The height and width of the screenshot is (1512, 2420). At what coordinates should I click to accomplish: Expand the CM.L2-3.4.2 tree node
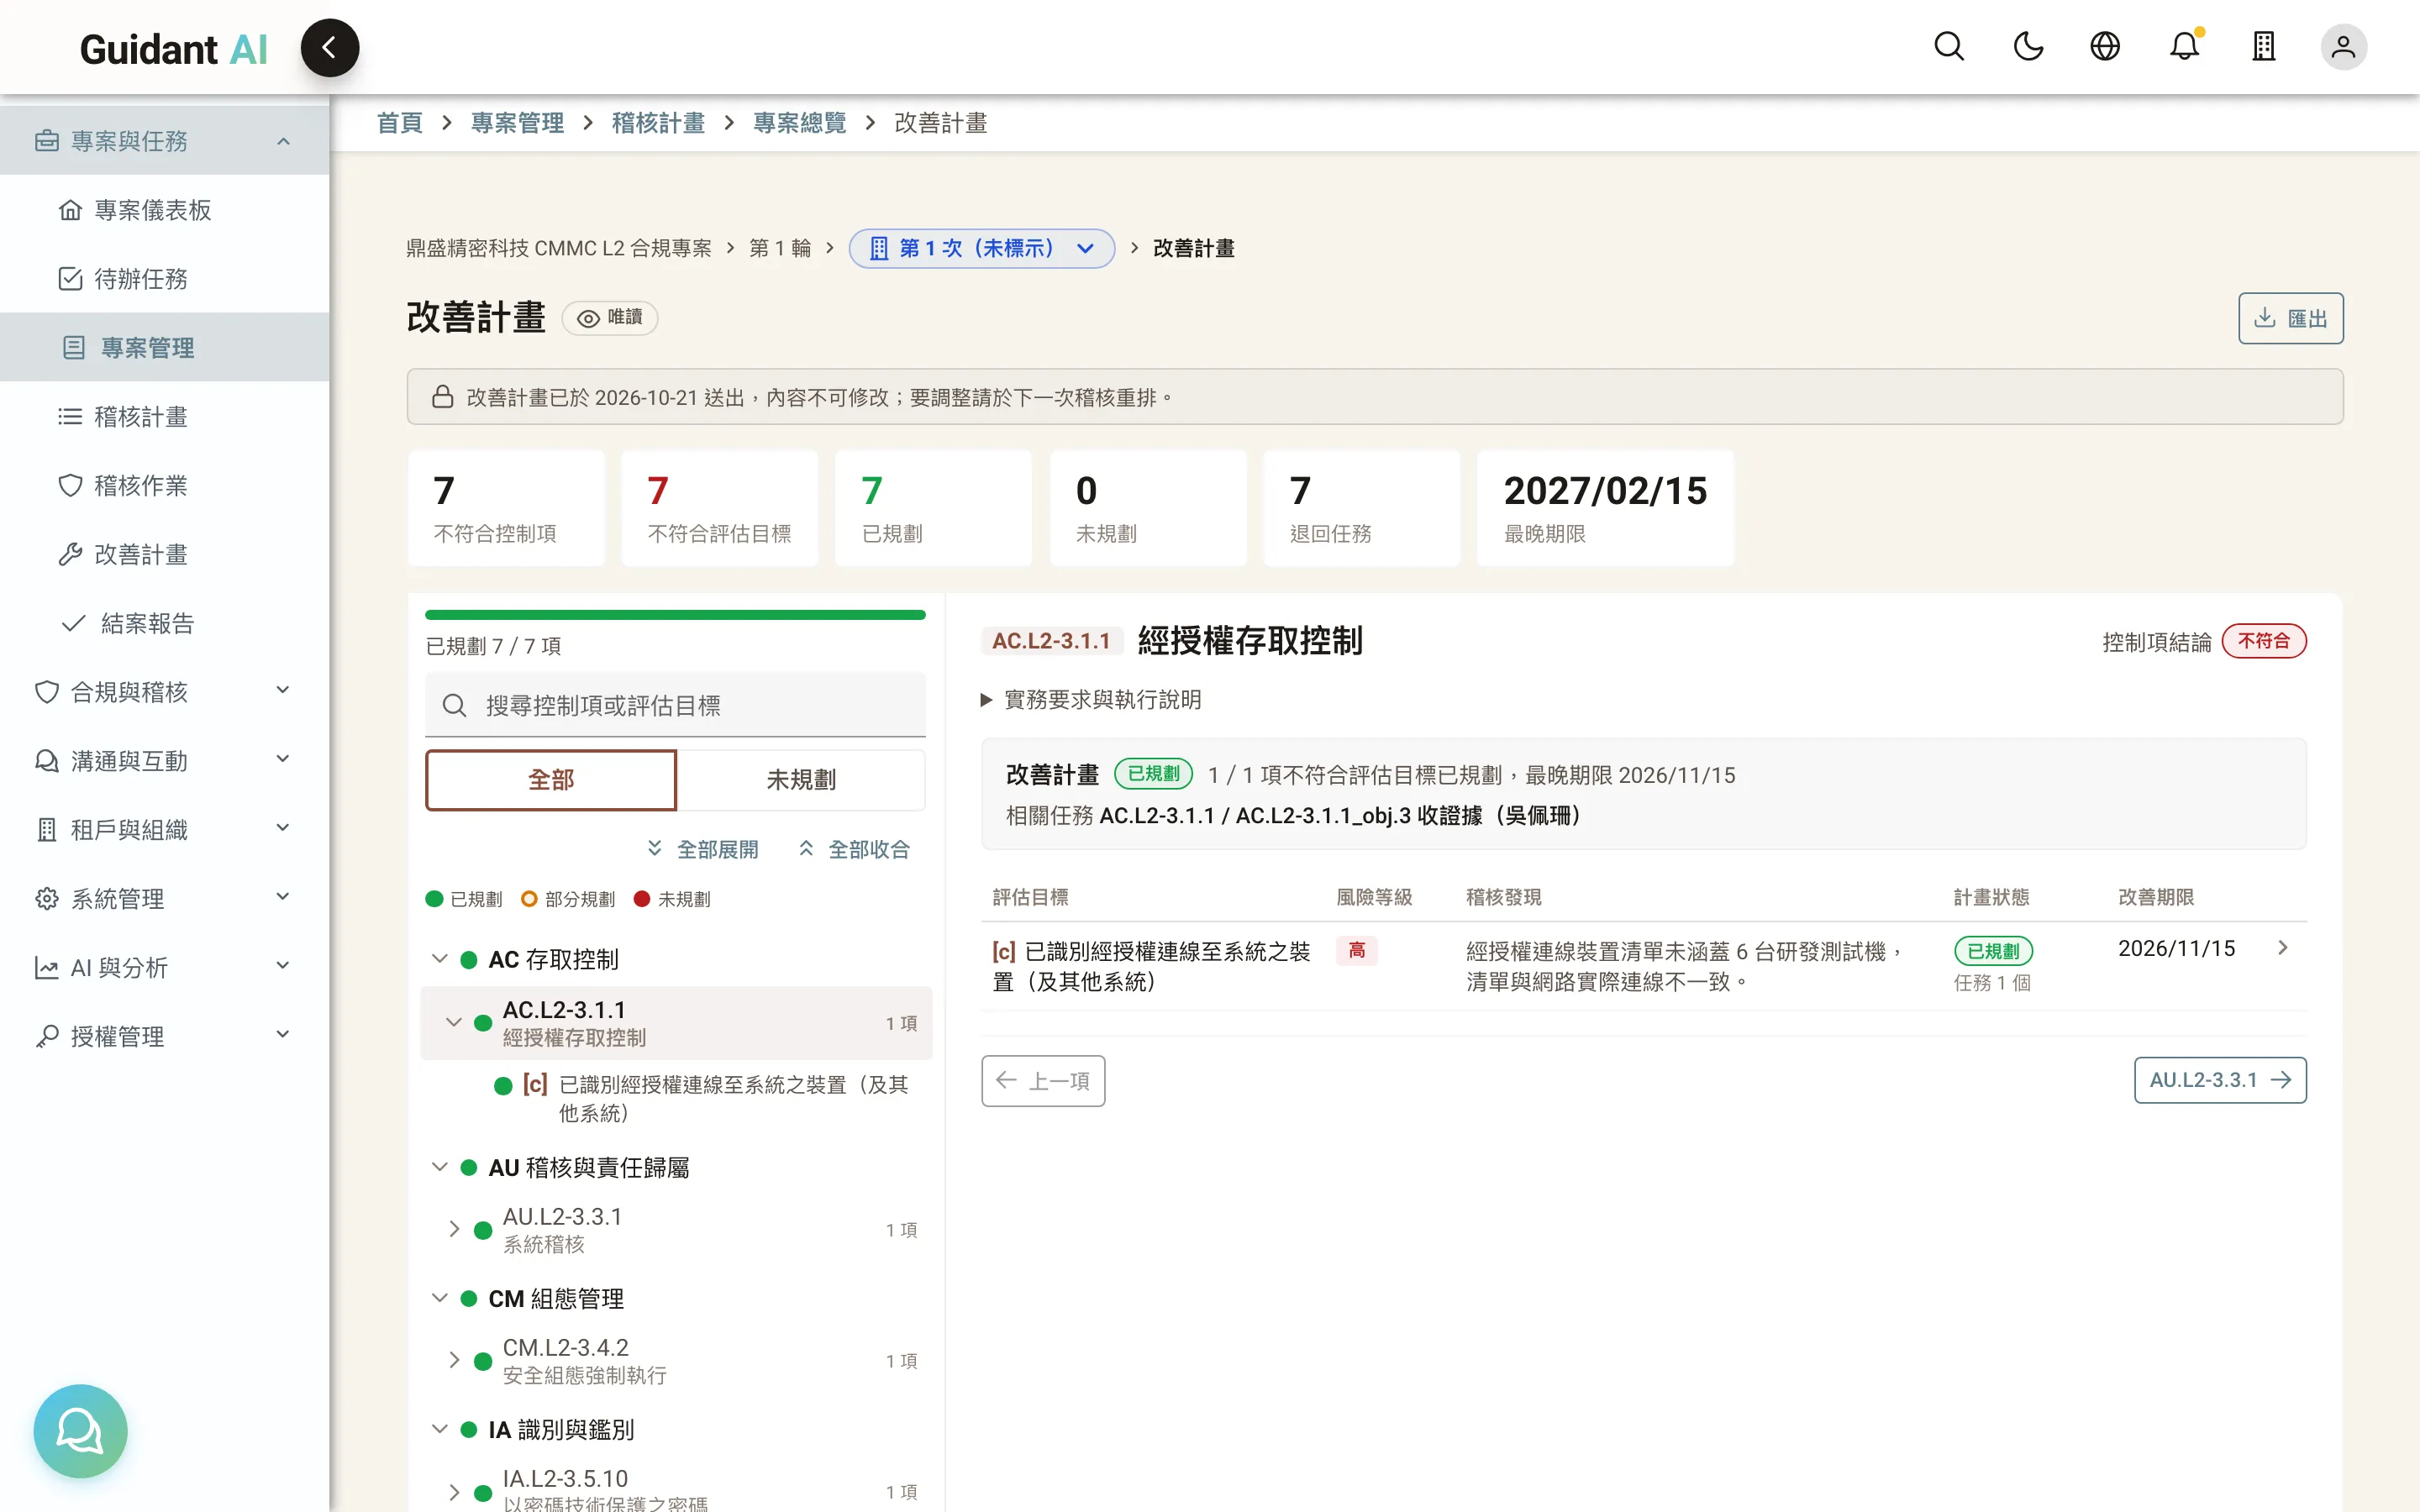(453, 1360)
